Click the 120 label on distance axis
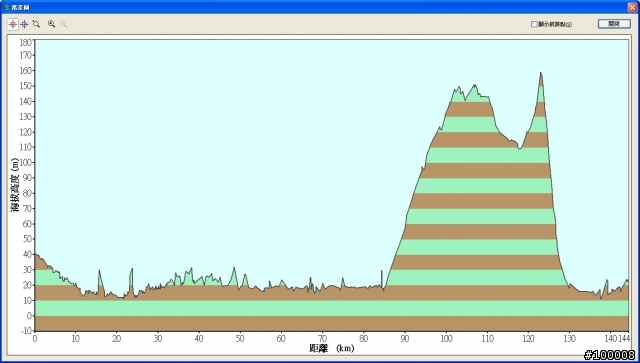The height and width of the screenshot is (363, 640). (528, 339)
